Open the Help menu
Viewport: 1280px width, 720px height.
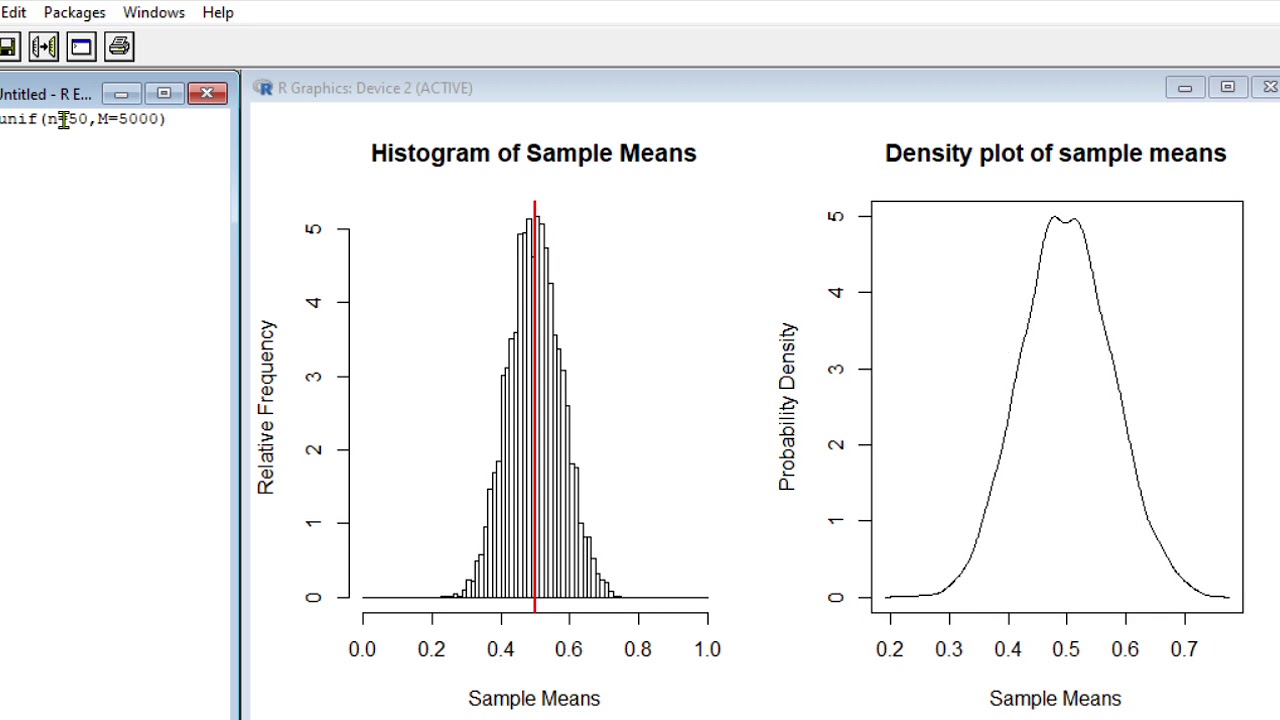coord(217,13)
